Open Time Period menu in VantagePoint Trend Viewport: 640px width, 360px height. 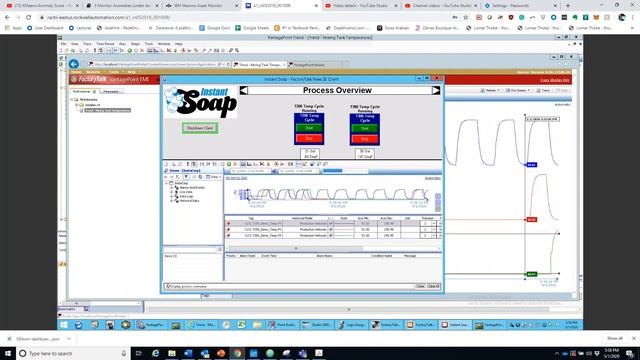(x=105, y=44)
